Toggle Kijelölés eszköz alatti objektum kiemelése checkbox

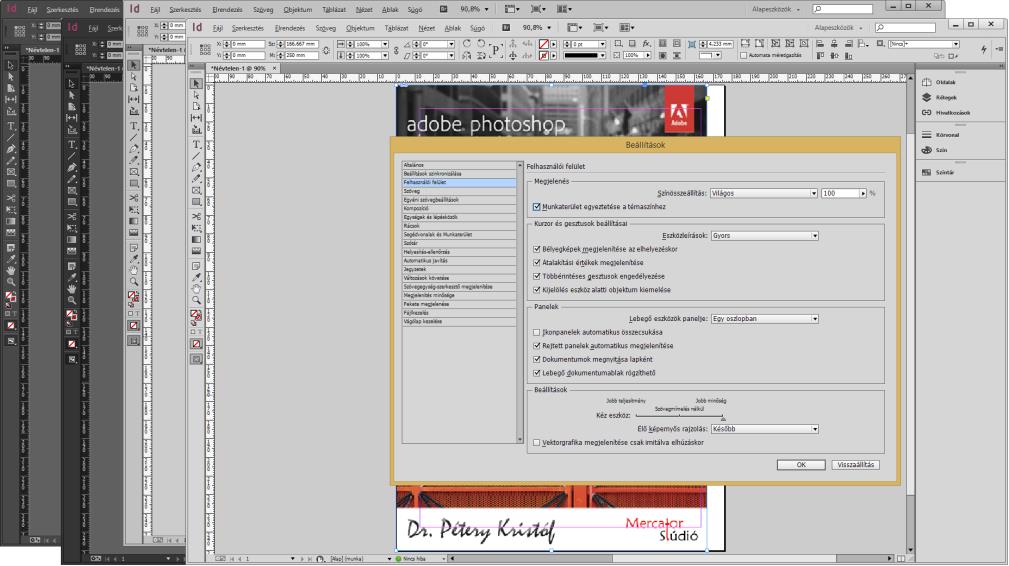tap(537, 289)
